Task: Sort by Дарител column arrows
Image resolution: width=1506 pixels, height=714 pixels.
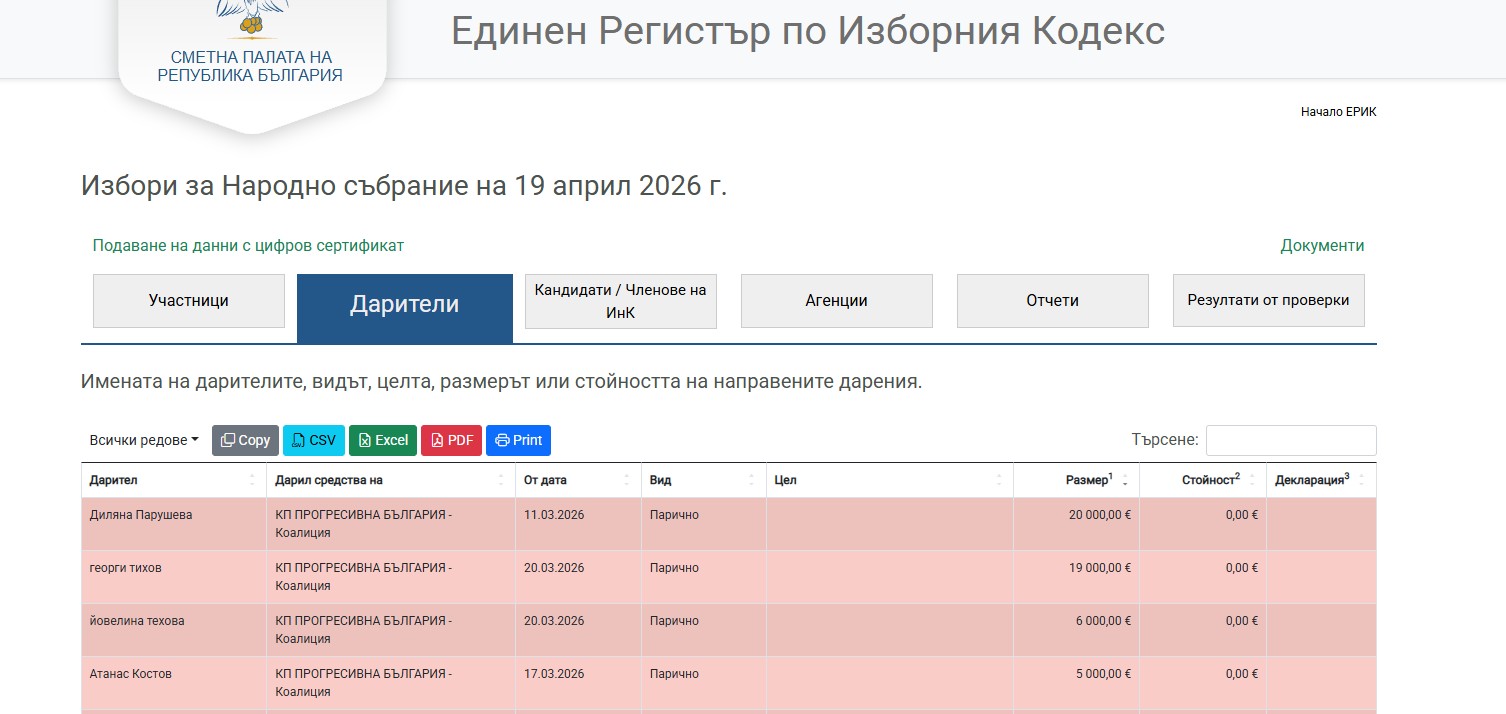Action: 252,481
